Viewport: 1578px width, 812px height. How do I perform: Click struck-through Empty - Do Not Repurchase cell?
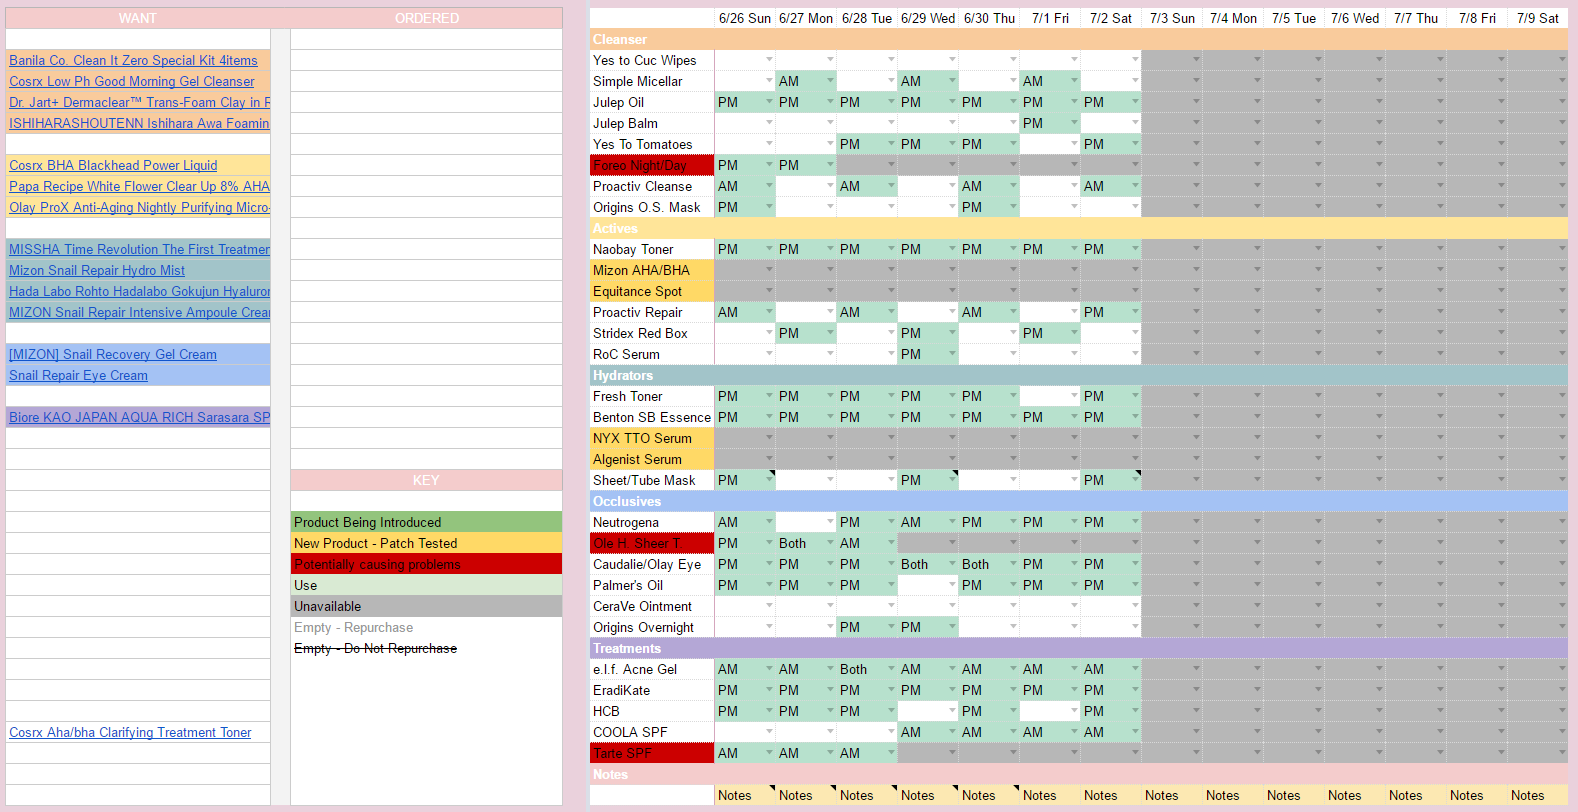tap(427, 648)
